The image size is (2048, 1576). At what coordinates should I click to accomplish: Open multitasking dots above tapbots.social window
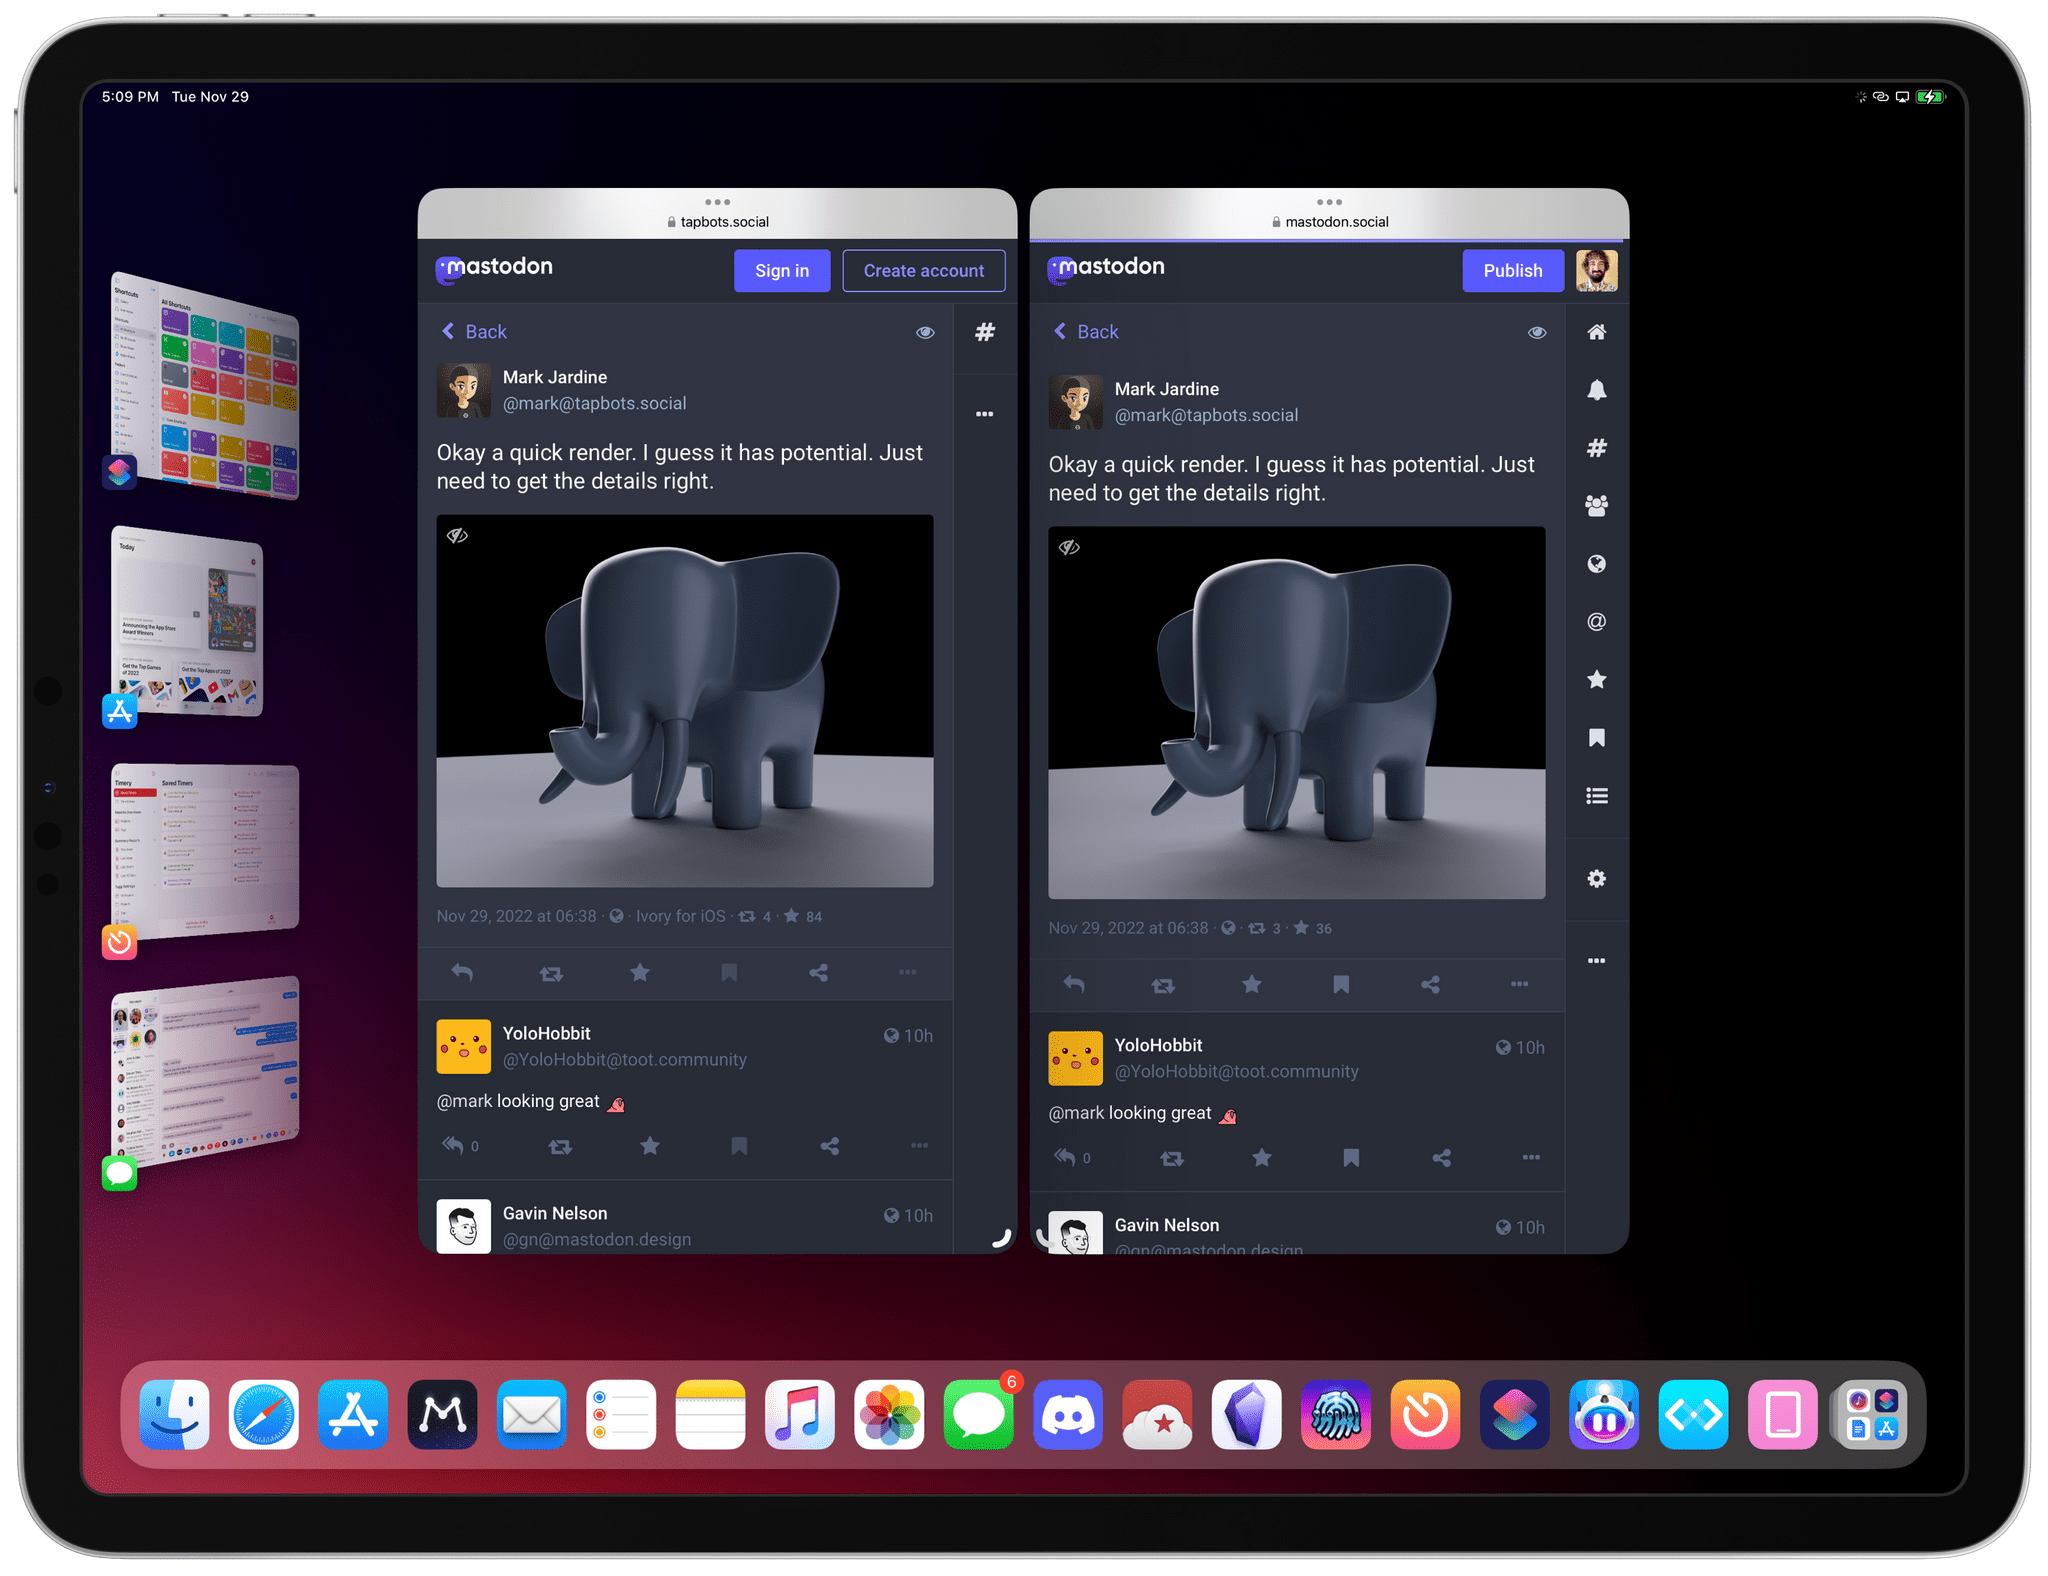pos(717,202)
